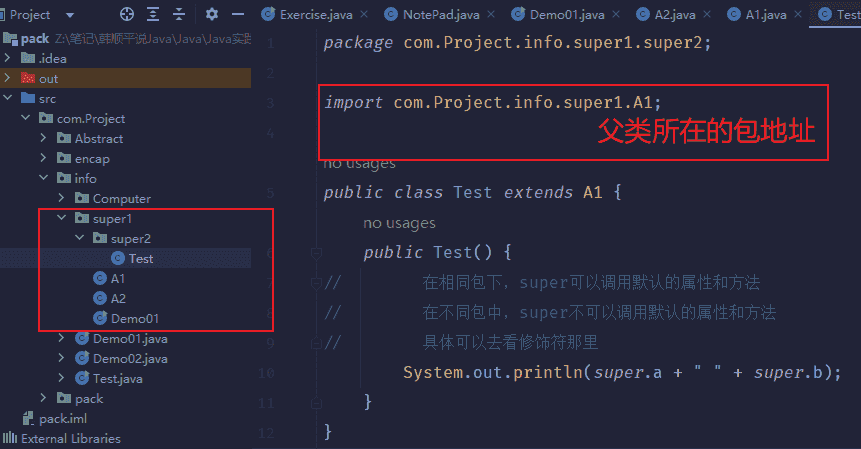Click the Expand All icon in Project panel
The width and height of the screenshot is (861, 449).
coord(154,15)
